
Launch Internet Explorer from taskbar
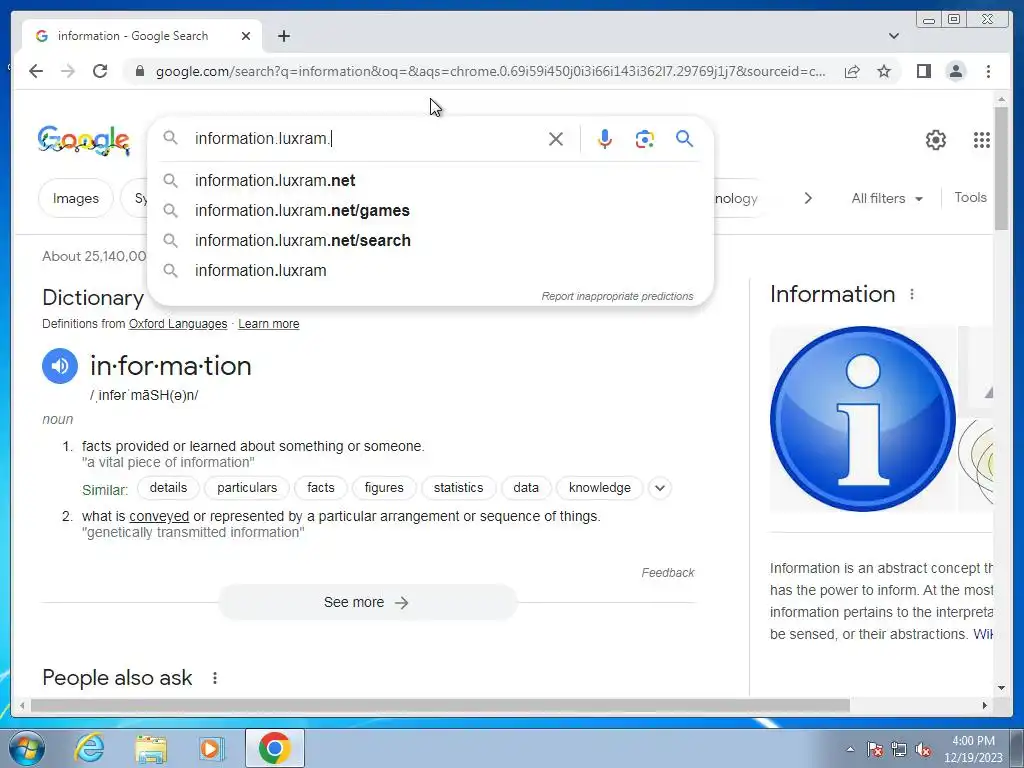(89, 748)
